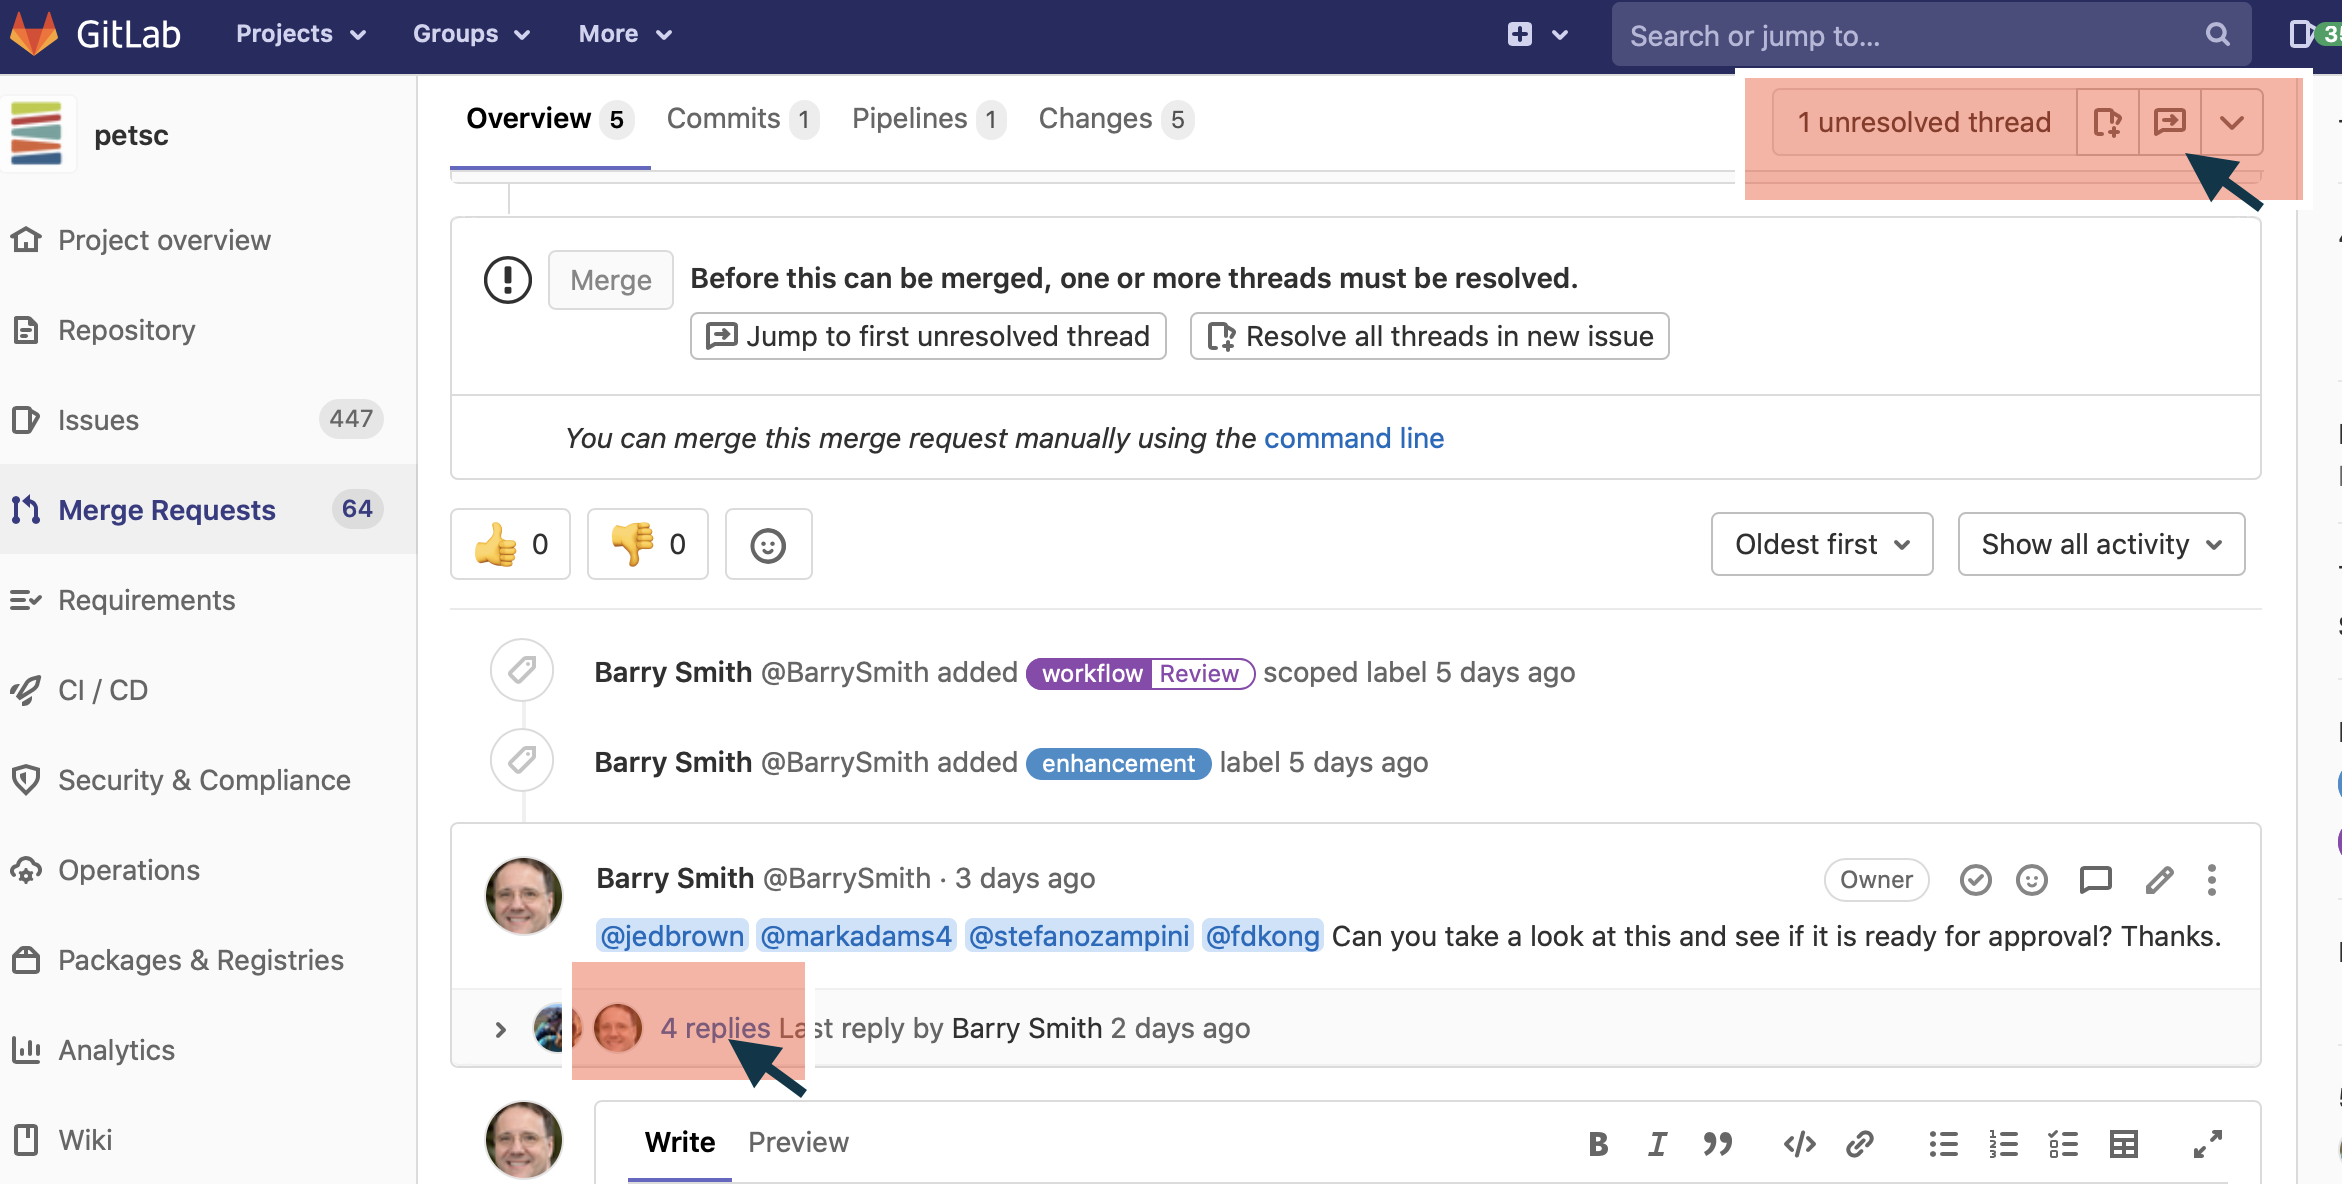
Task: Open the More menu
Action: pyautogui.click(x=624, y=34)
